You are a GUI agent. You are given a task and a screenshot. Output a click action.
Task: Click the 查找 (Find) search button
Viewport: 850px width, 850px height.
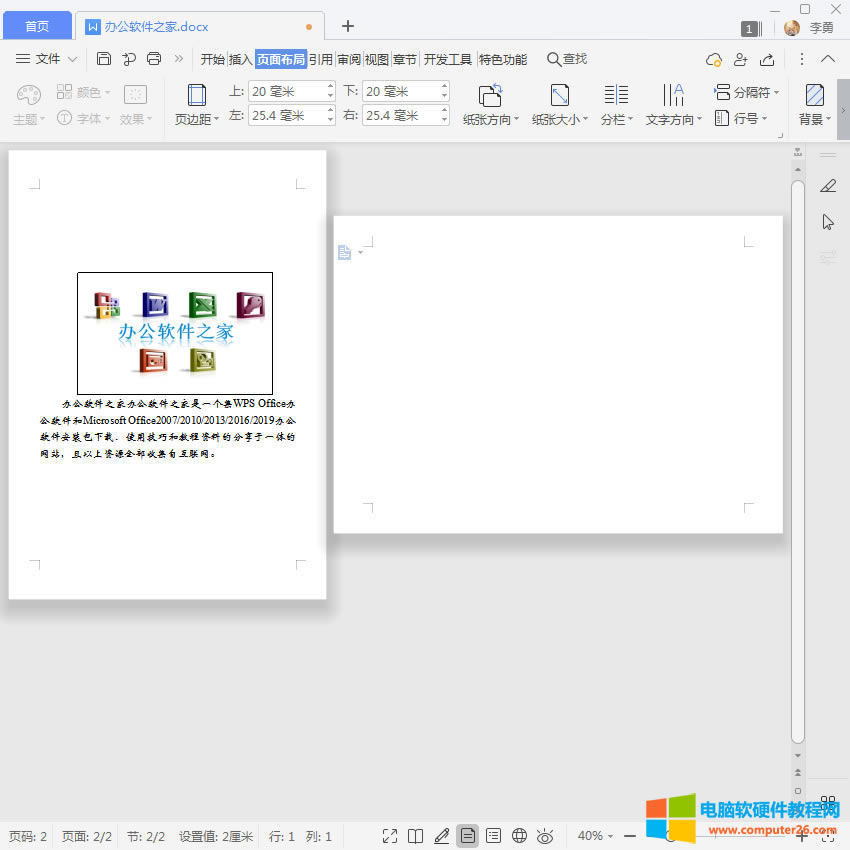(x=567, y=59)
